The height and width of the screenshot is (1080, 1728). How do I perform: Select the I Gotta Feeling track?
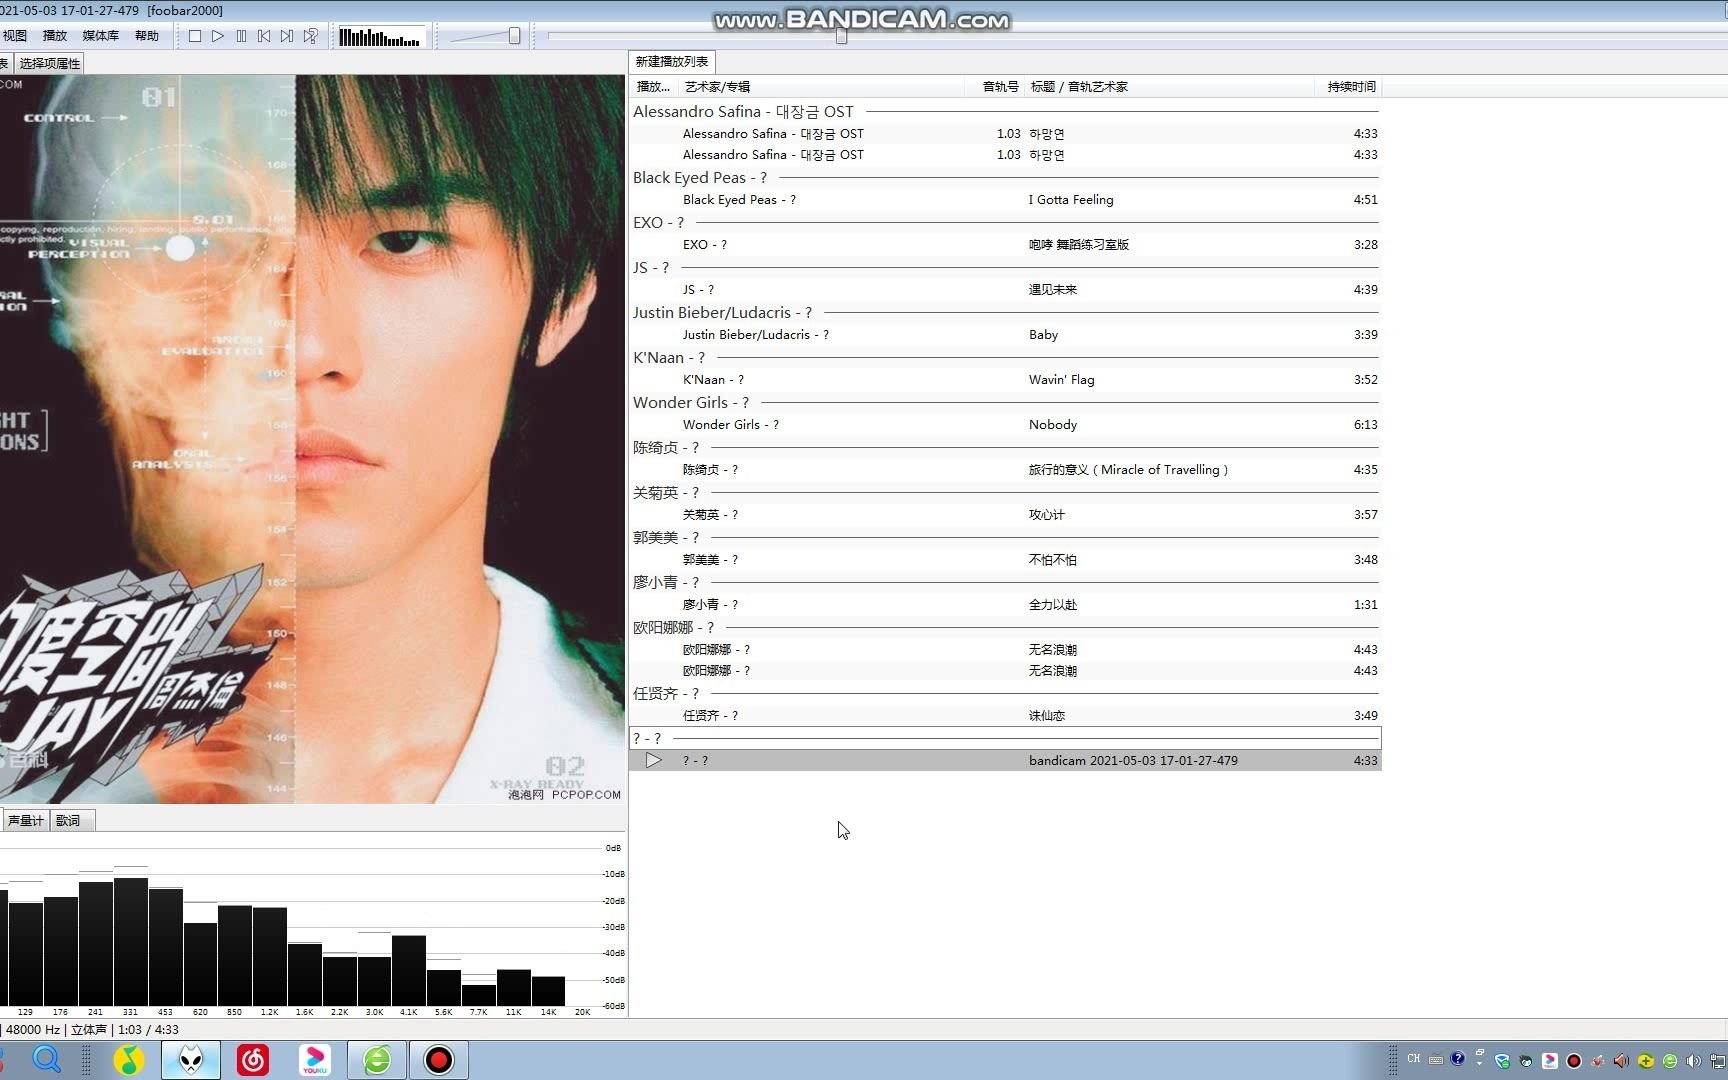(x=1005, y=200)
